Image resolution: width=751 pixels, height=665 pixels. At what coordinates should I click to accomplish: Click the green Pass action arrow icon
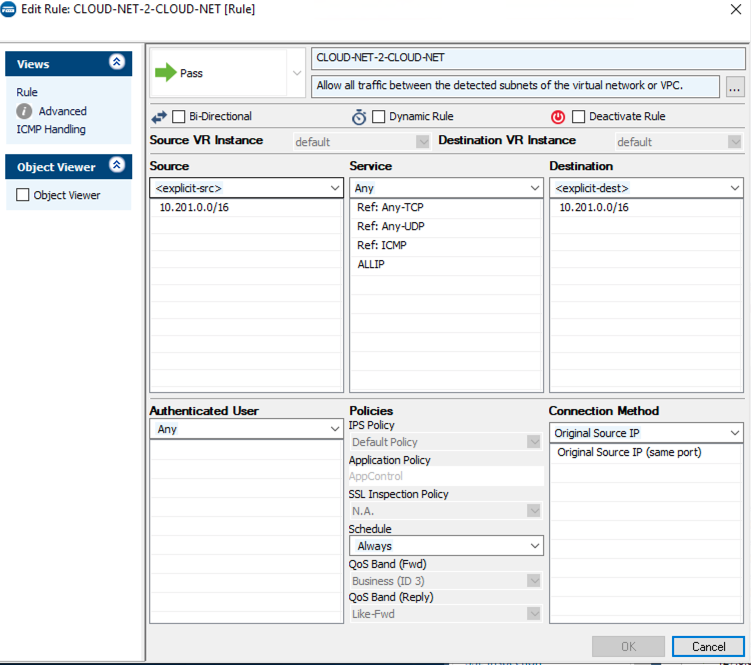tap(166, 73)
